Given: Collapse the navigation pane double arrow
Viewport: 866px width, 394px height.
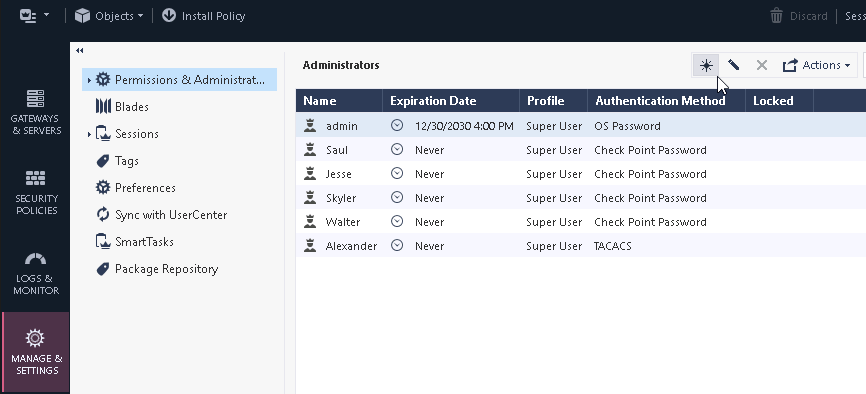Looking at the screenshot, I should click(80, 50).
